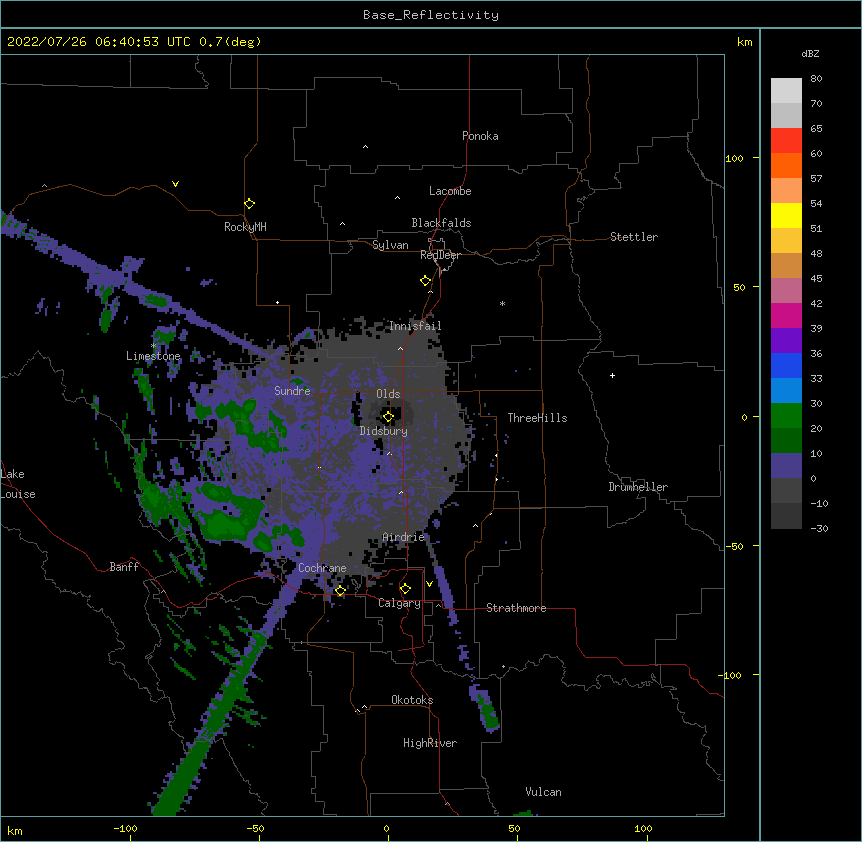Click the km unit label at top right
Viewport: 862px width, 842px height.
point(744,42)
